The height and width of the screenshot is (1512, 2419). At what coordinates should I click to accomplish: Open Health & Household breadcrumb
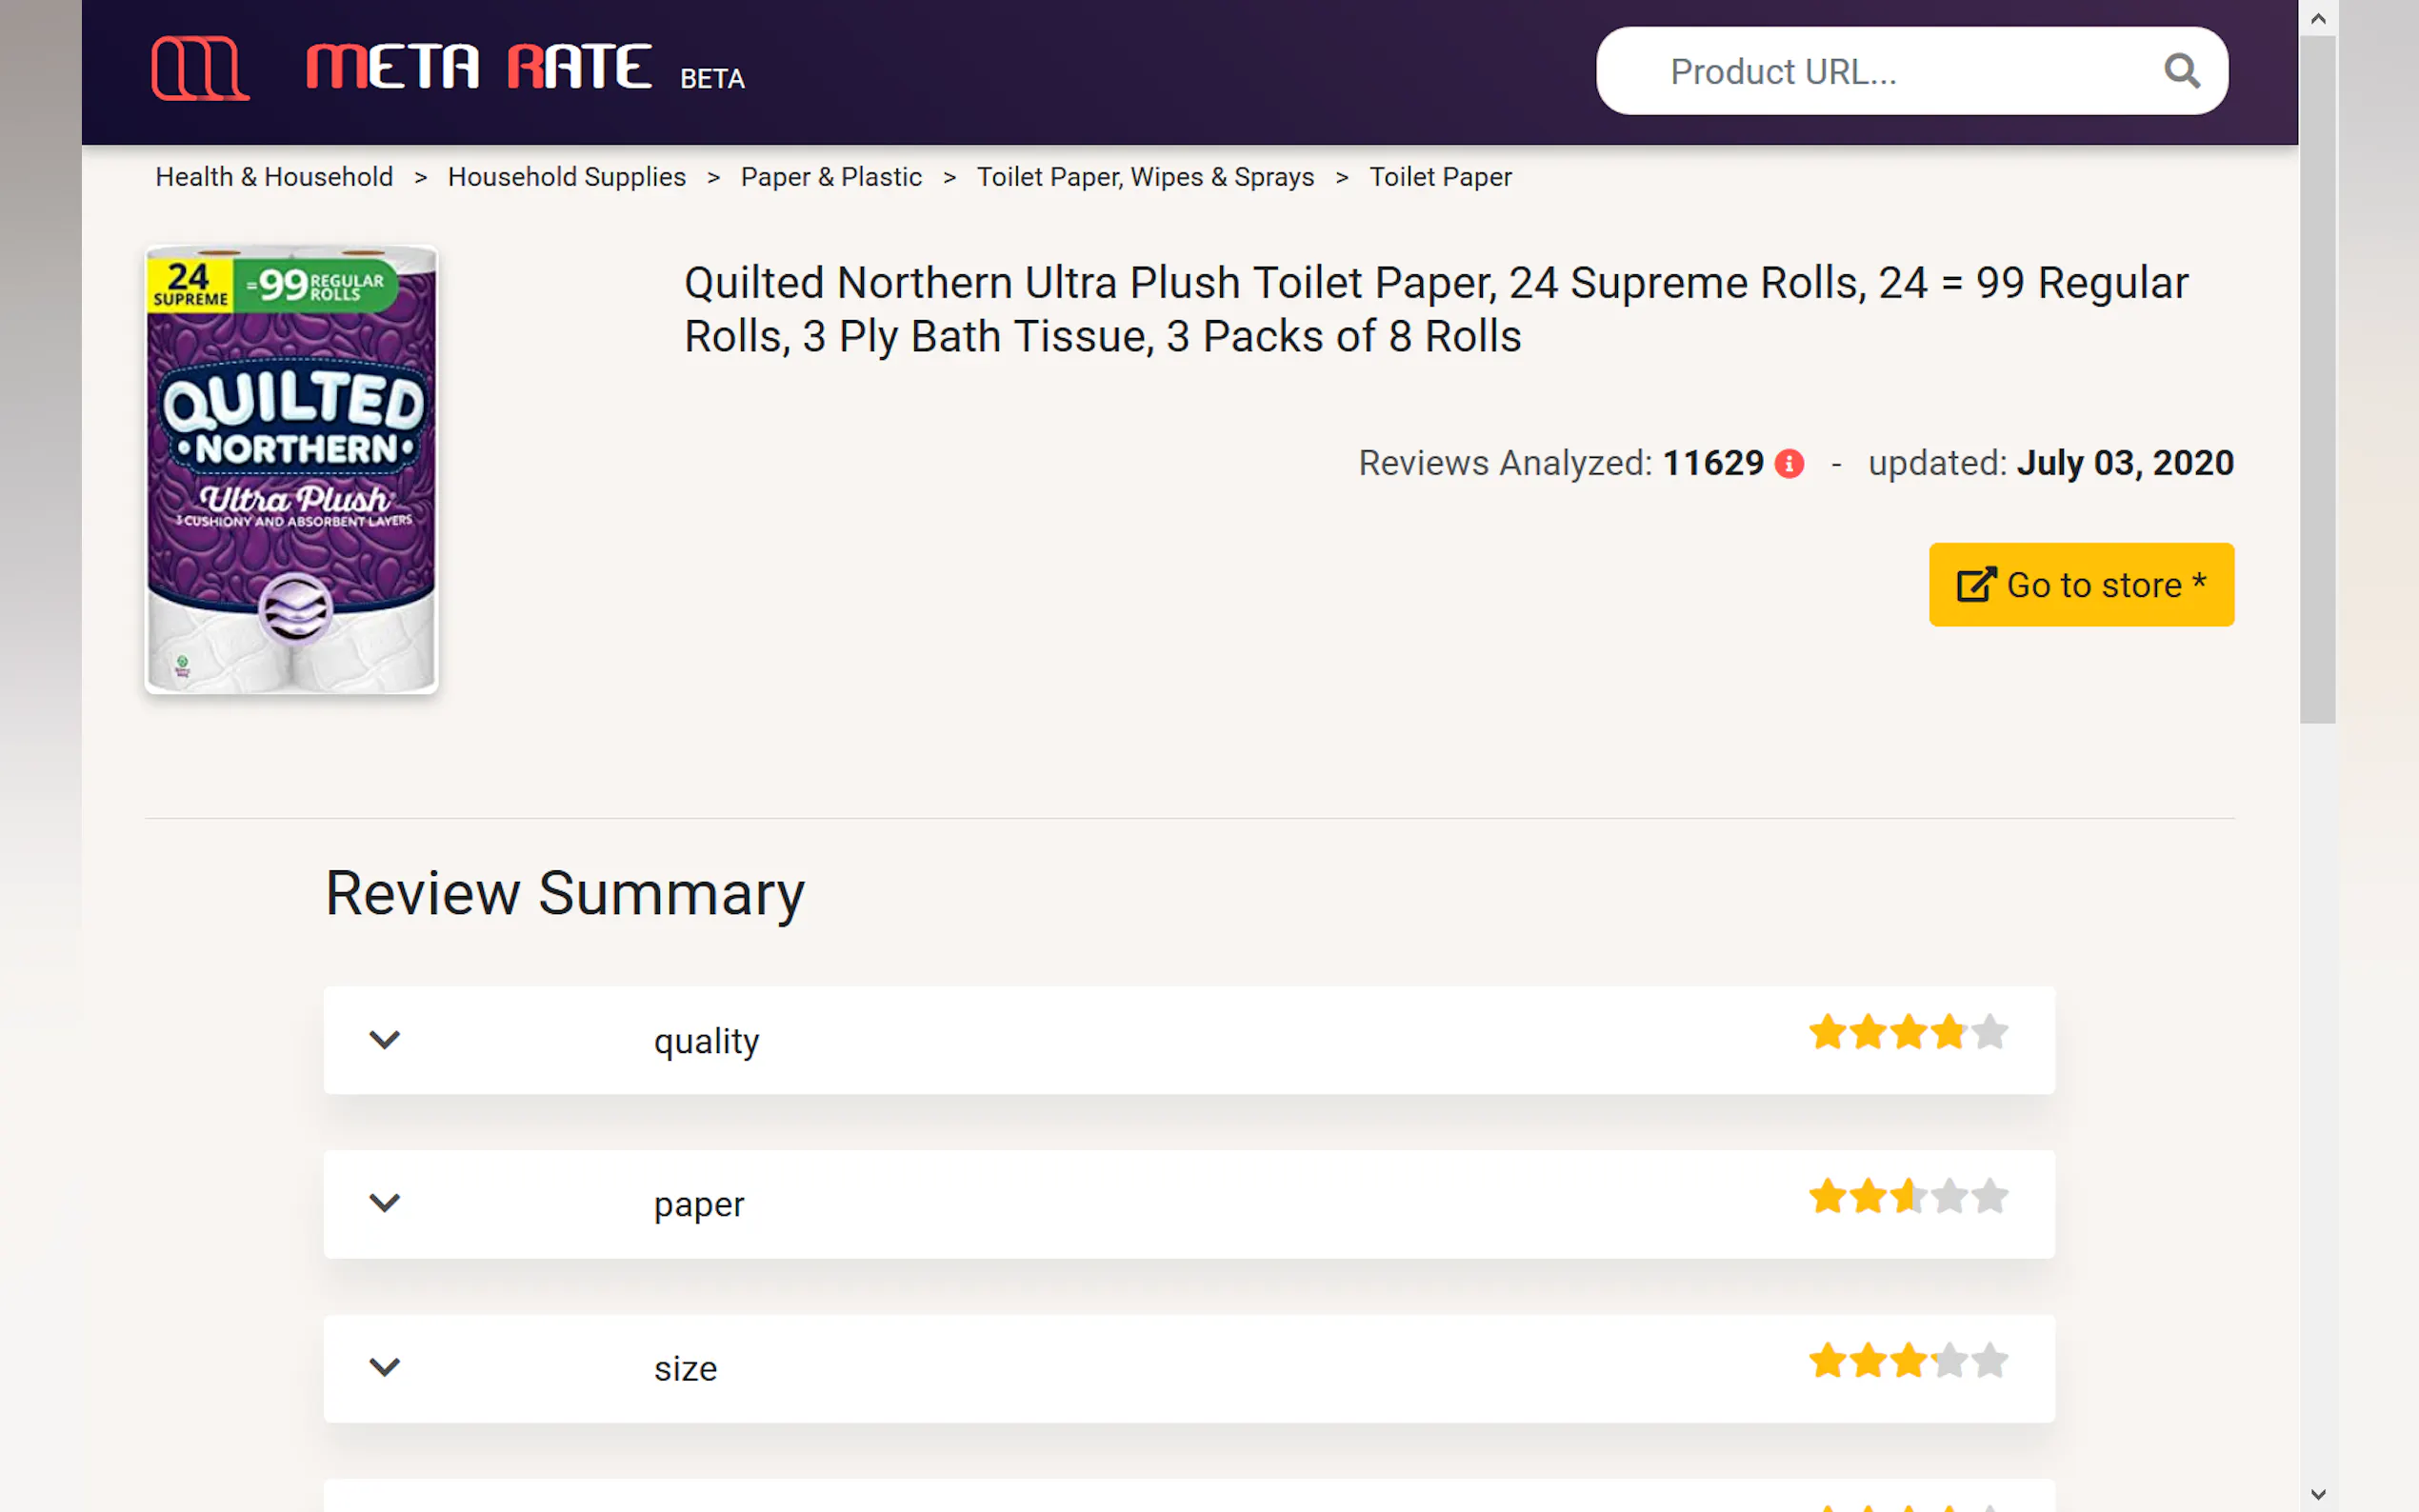click(x=274, y=177)
